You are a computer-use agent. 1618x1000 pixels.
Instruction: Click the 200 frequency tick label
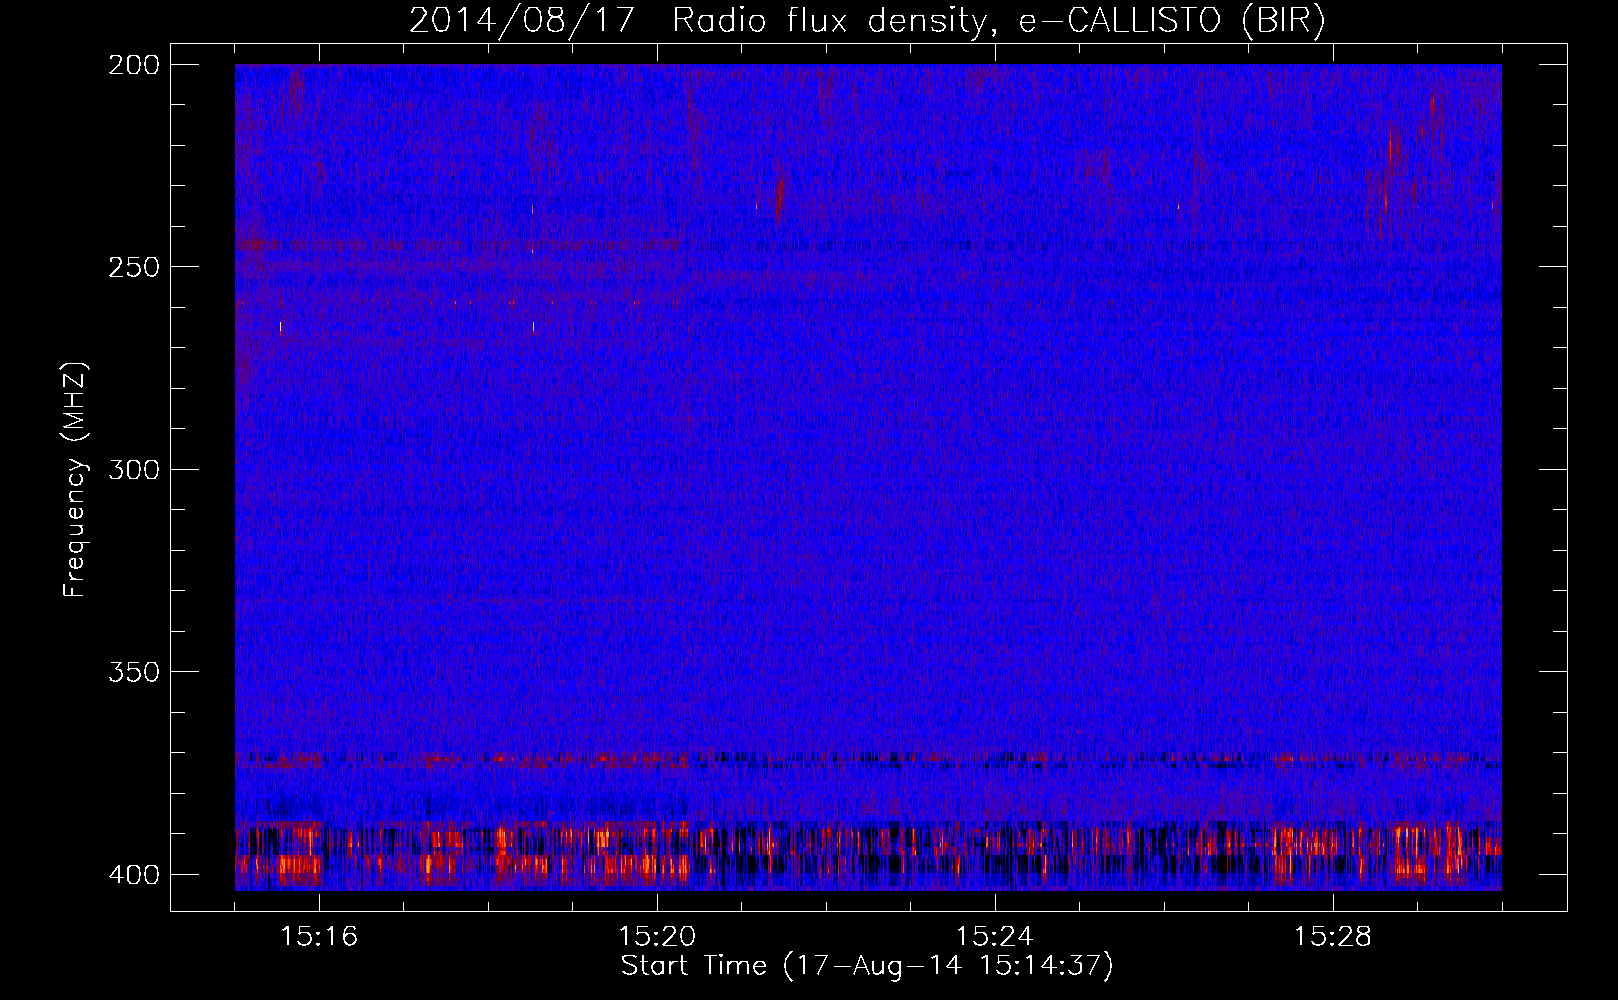[134, 65]
